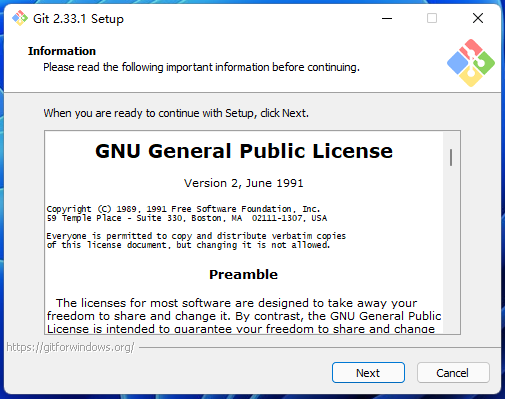Cancel the Git setup
505x399 pixels.
(453, 372)
